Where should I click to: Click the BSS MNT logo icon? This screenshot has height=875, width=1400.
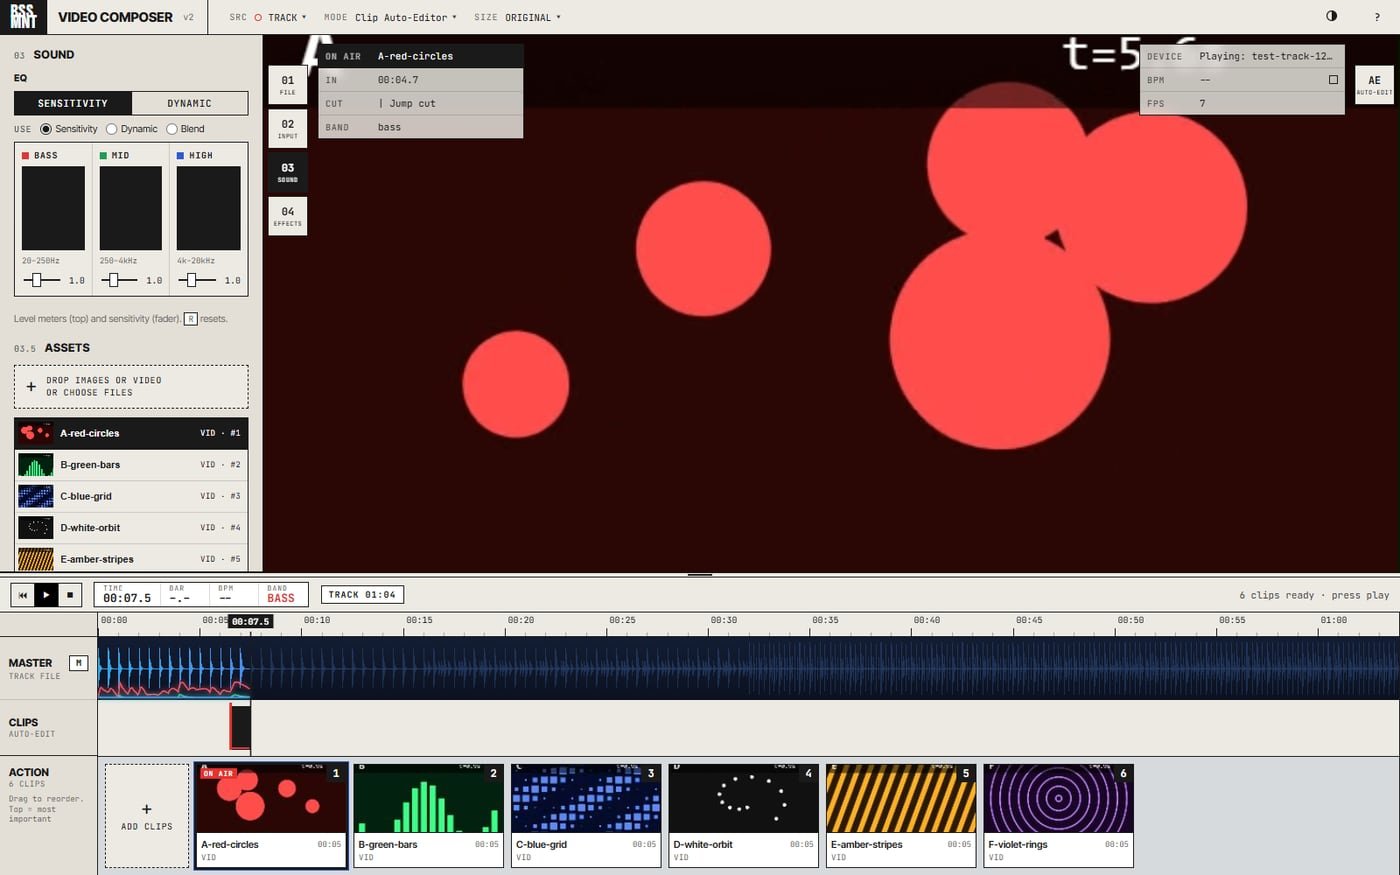(23, 16)
